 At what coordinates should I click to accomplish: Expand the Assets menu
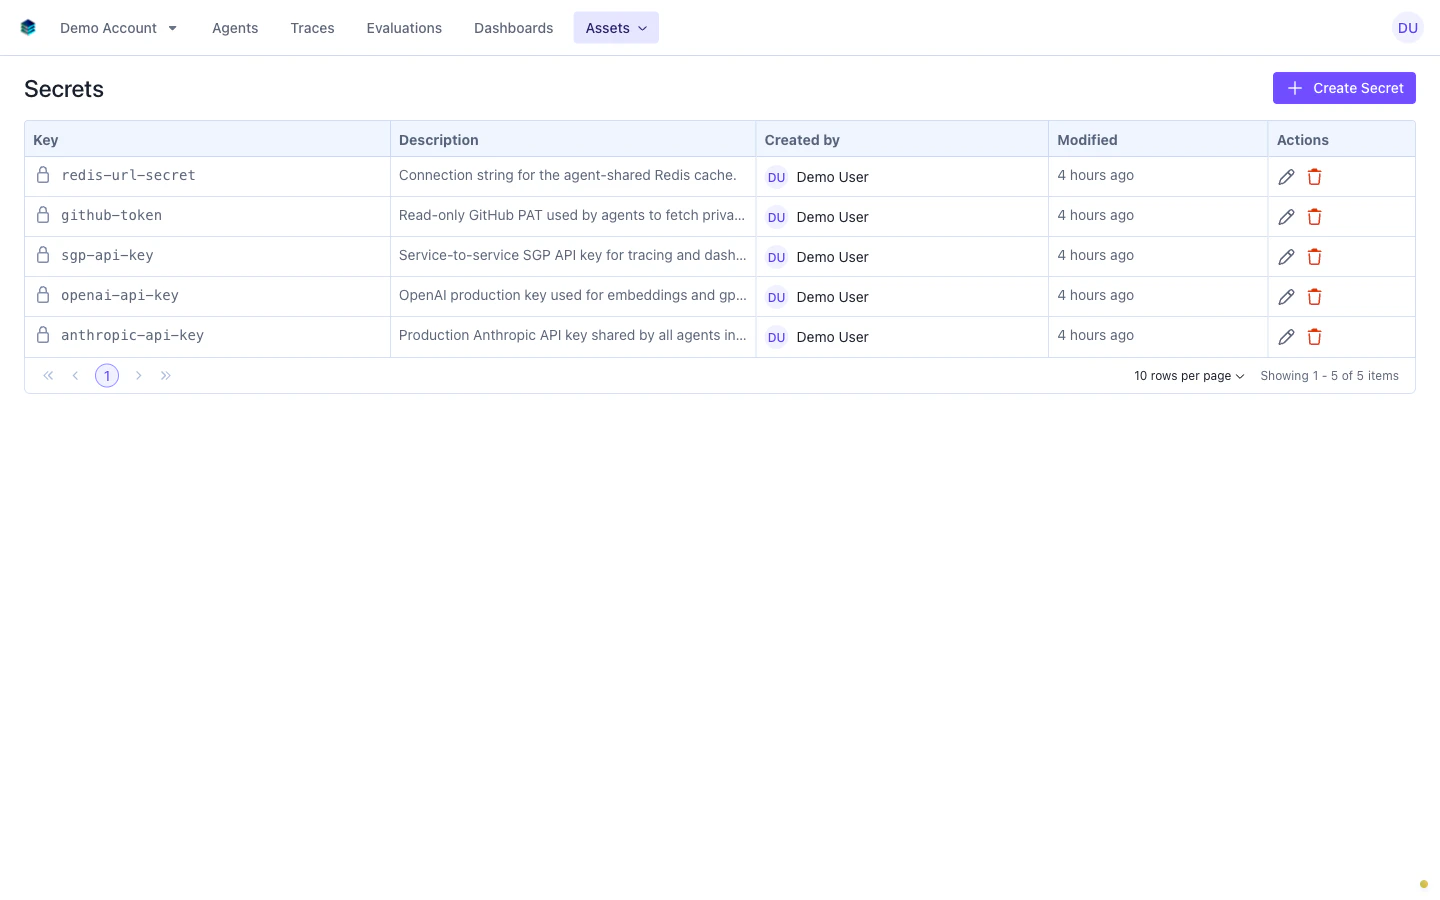pyautogui.click(x=616, y=28)
